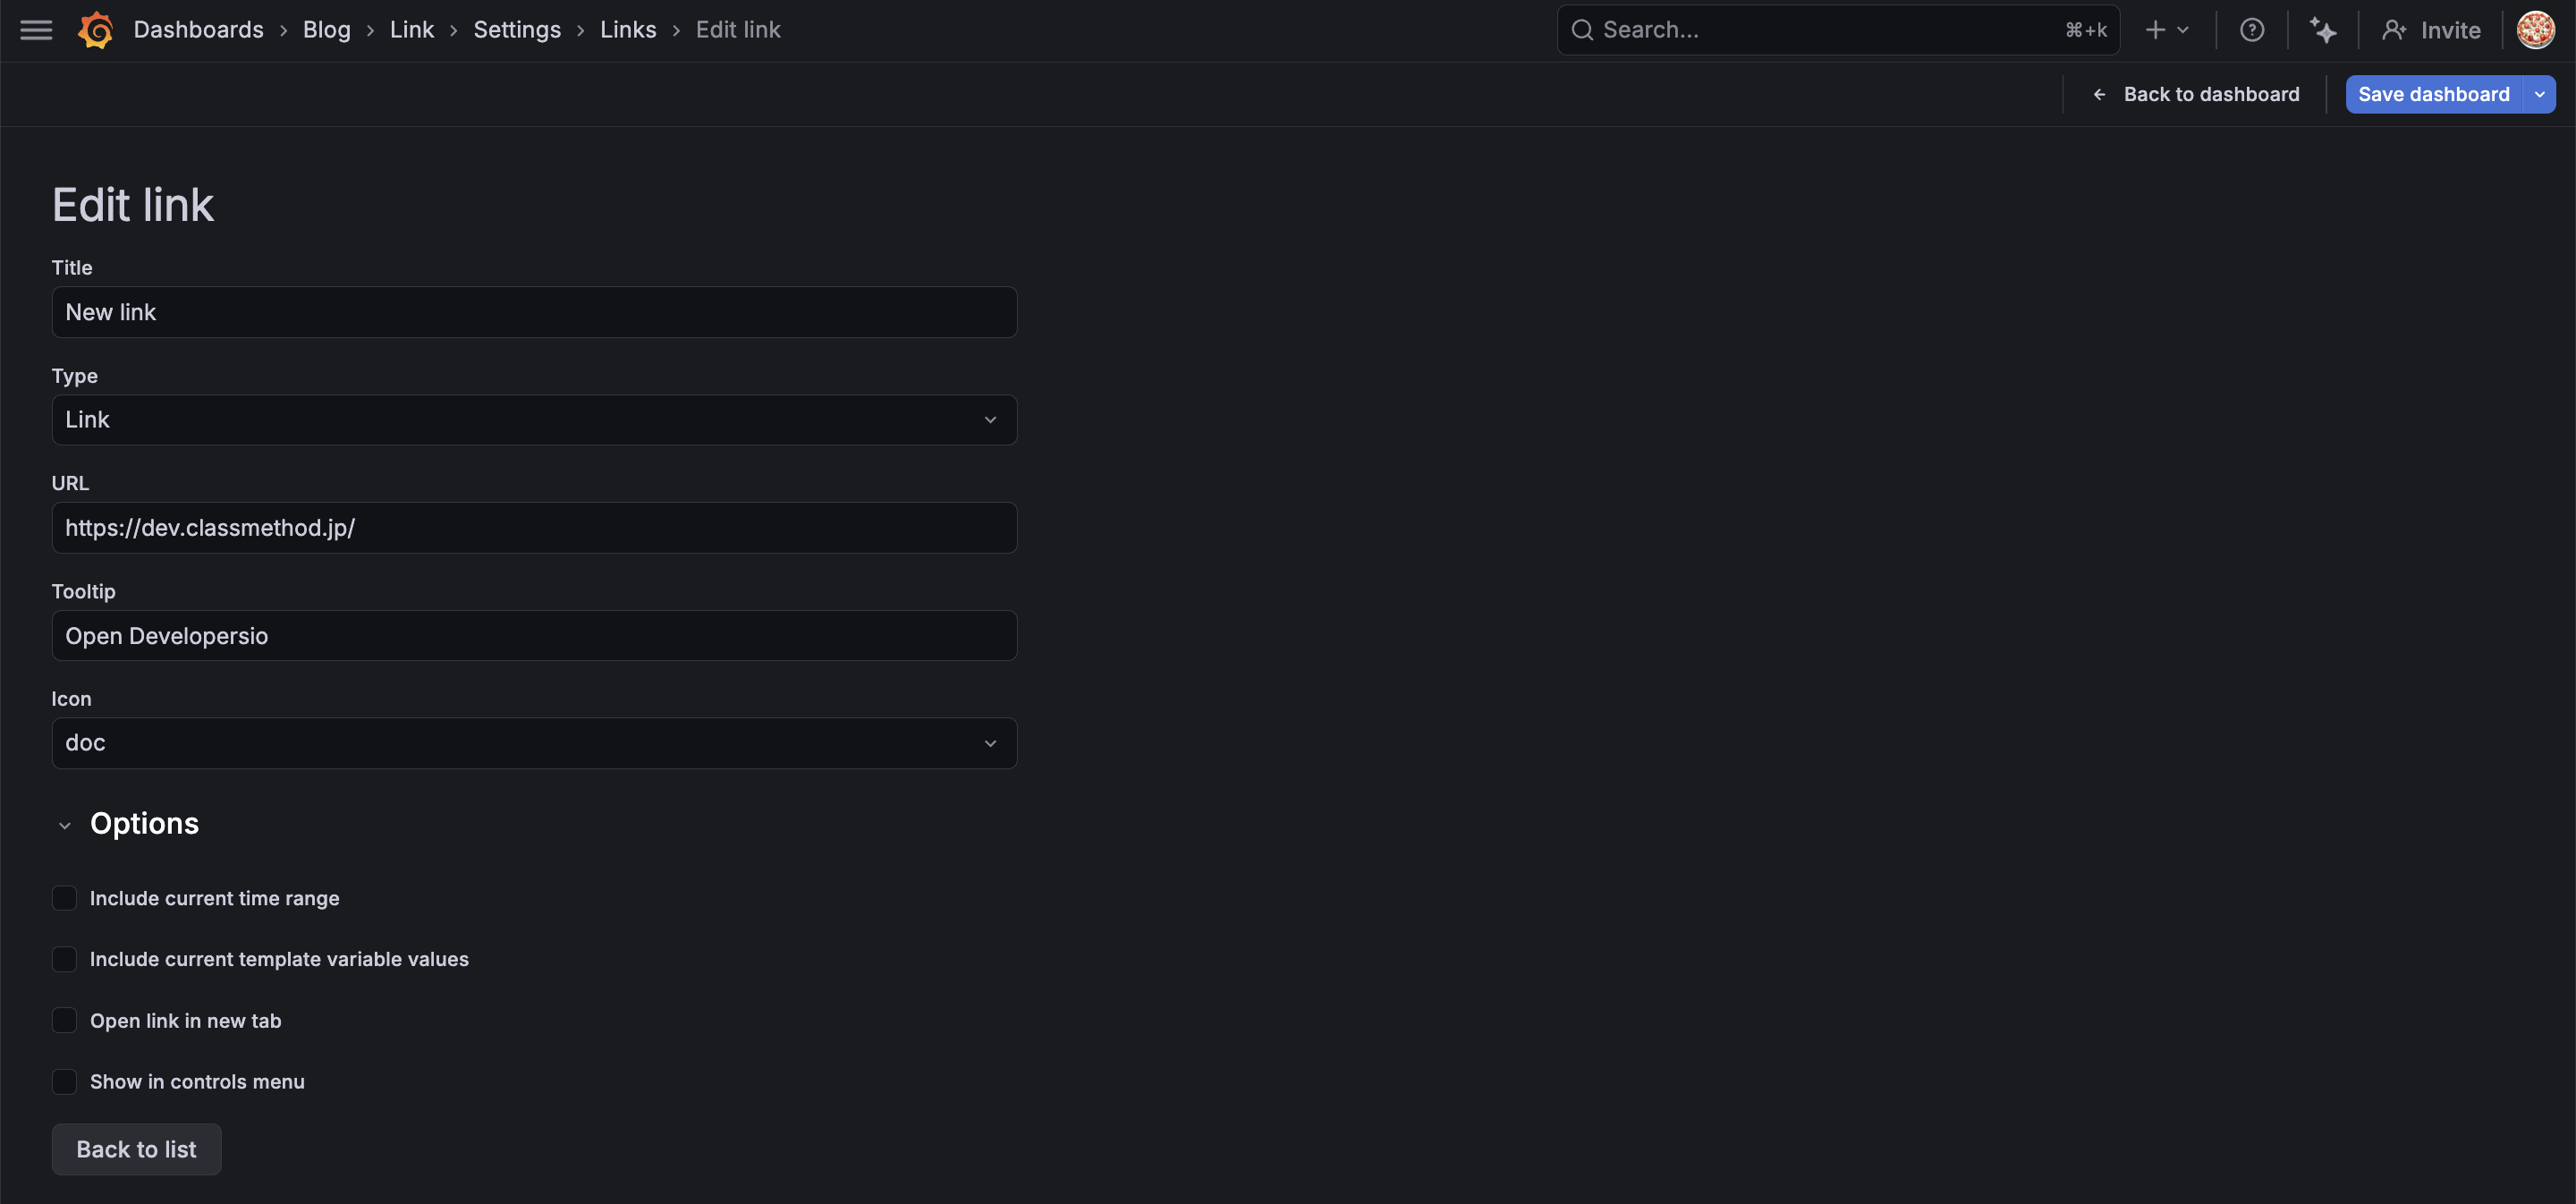This screenshot has width=2576, height=1204.
Task: Open the help question-mark icon
Action: 2251,30
